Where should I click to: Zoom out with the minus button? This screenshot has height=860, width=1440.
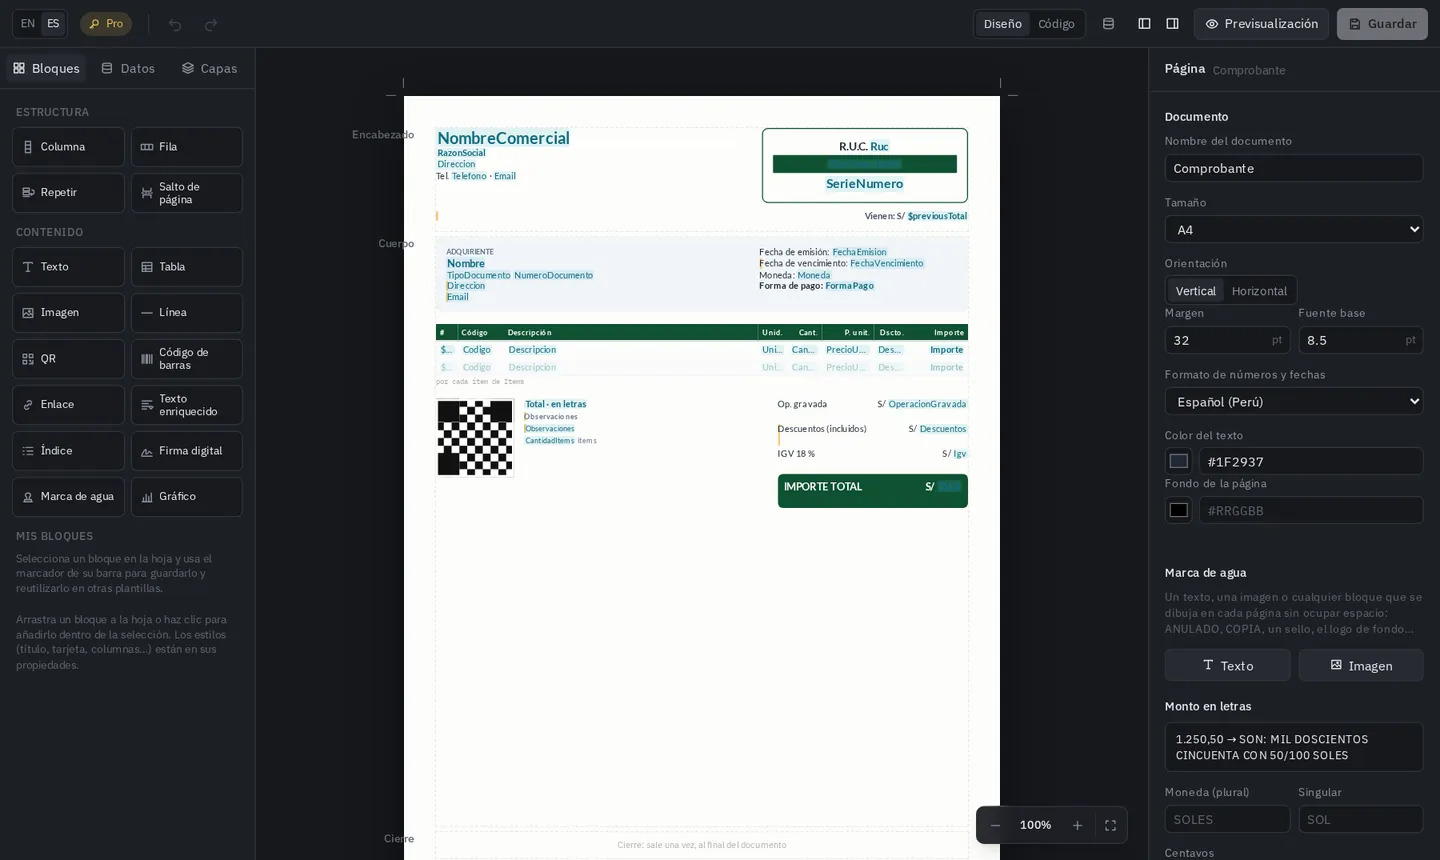click(x=995, y=825)
